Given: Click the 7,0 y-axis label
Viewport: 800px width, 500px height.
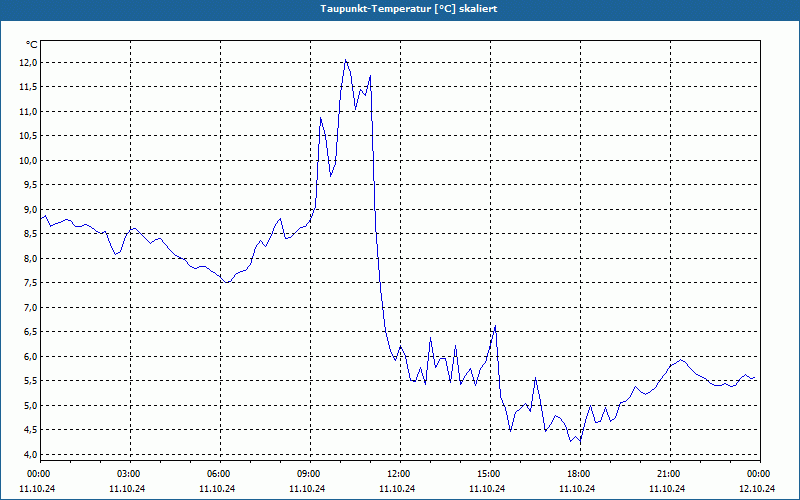Looking at the screenshot, I should [30, 307].
